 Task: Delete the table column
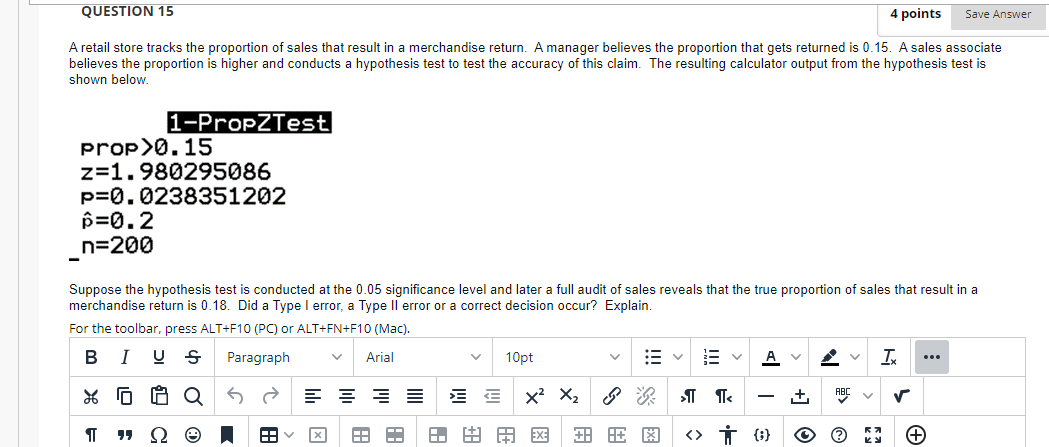coord(650,436)
